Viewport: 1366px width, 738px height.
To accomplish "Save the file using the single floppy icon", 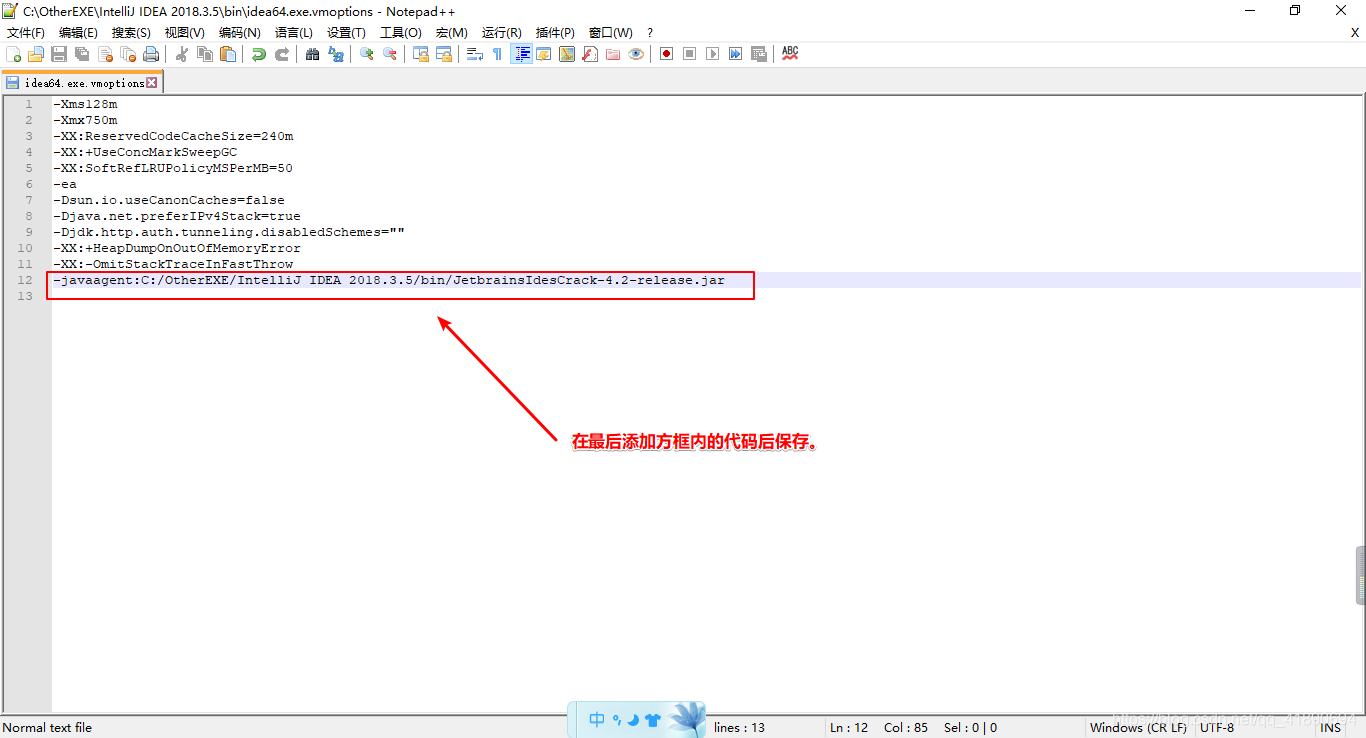I will click(59, 54).
